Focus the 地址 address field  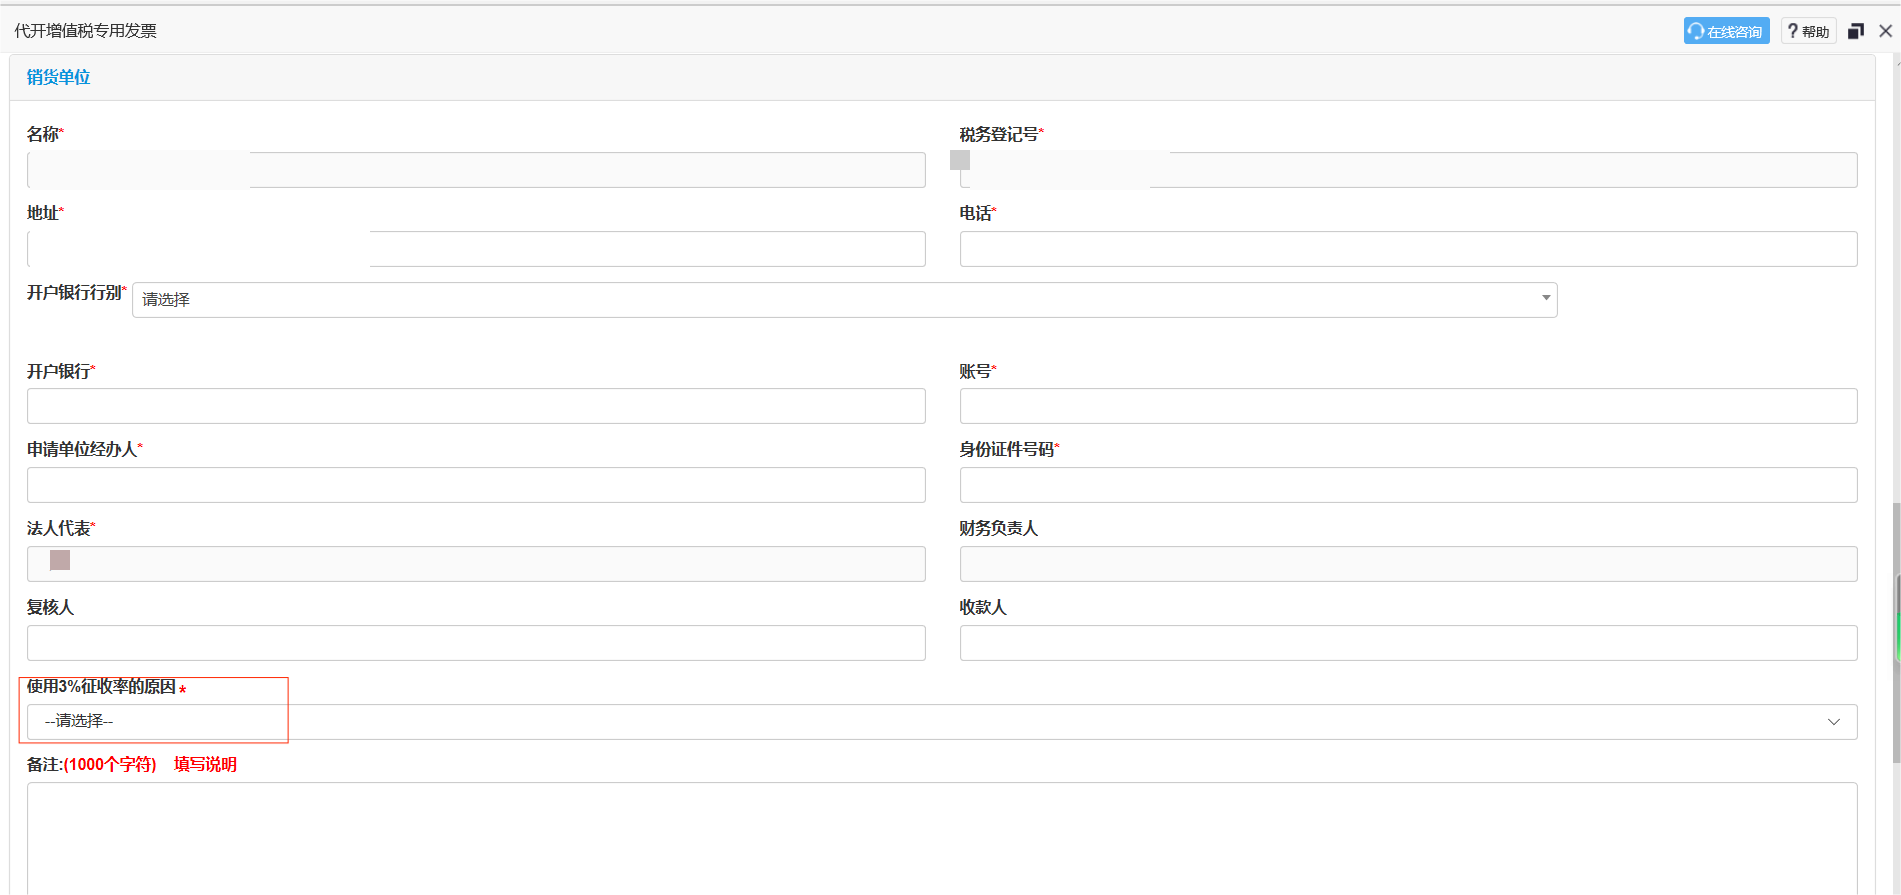[x=476, y=249]
